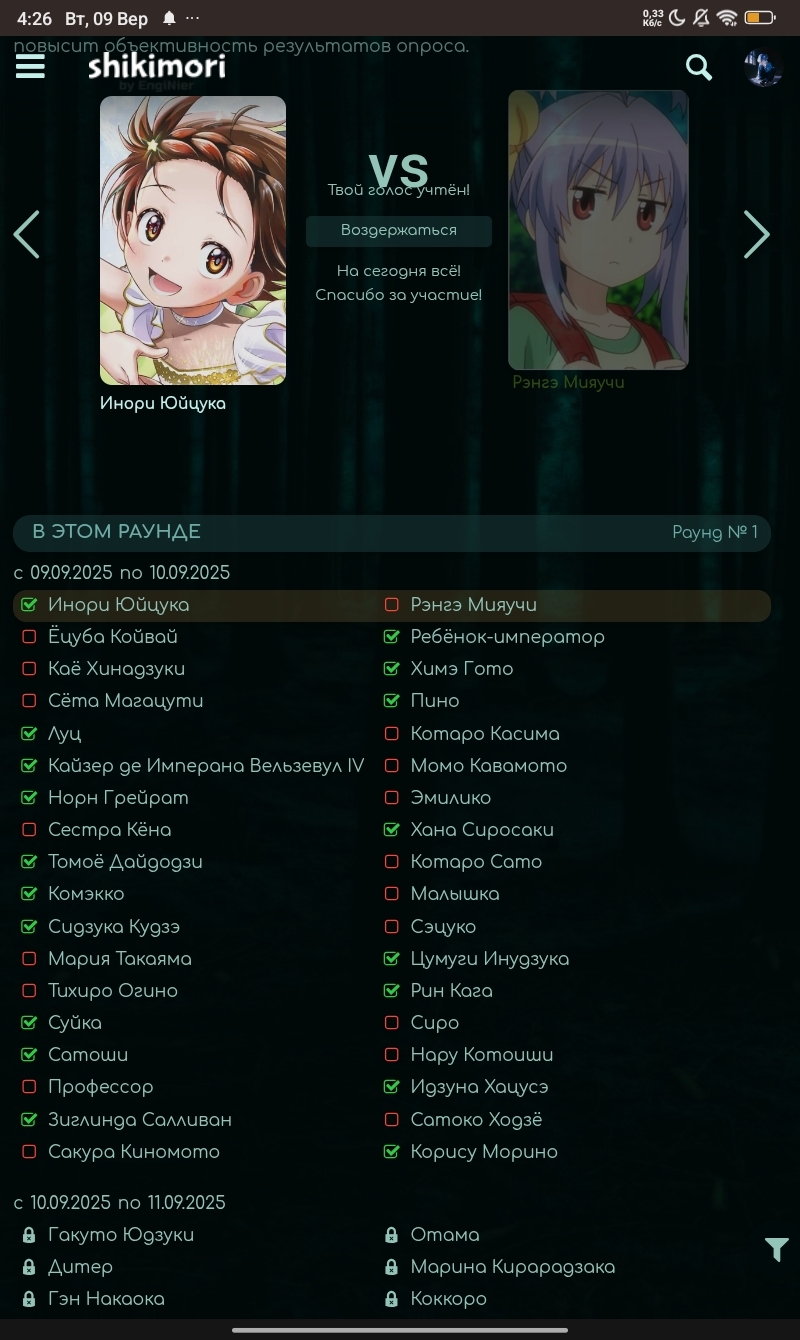Open notification bell in status bar

coord(169,19)
